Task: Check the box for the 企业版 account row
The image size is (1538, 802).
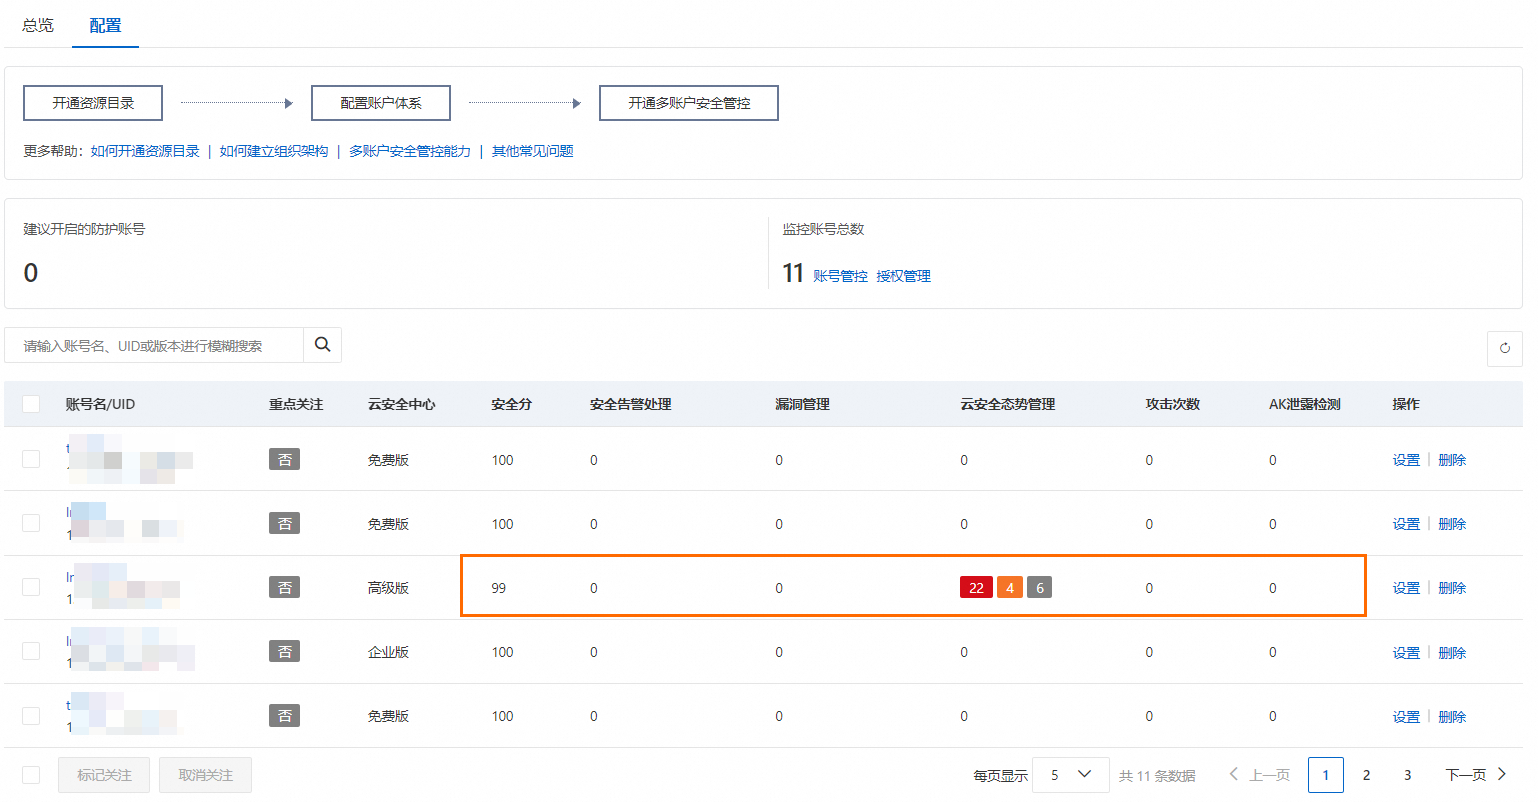Action: coord(31,651)
